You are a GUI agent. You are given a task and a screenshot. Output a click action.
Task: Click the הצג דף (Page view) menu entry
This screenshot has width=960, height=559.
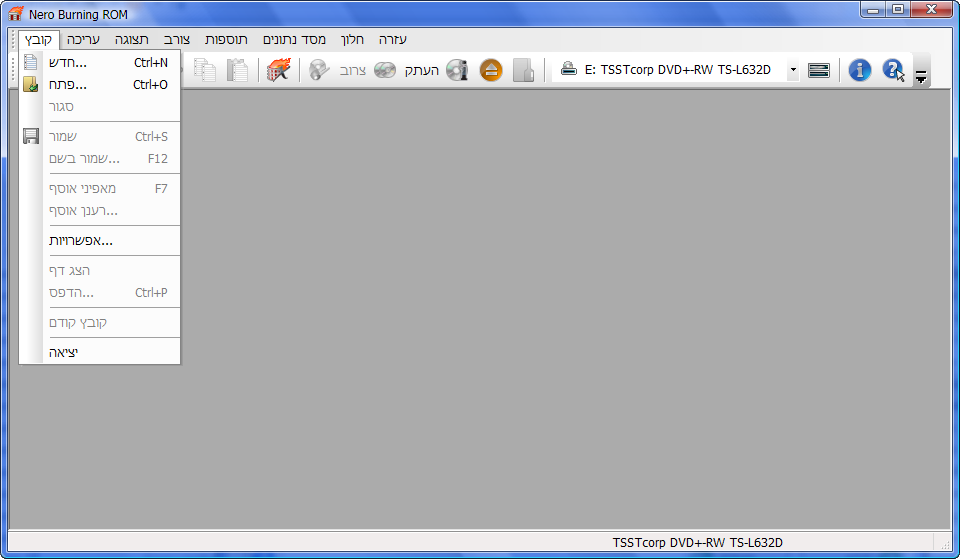100,271
